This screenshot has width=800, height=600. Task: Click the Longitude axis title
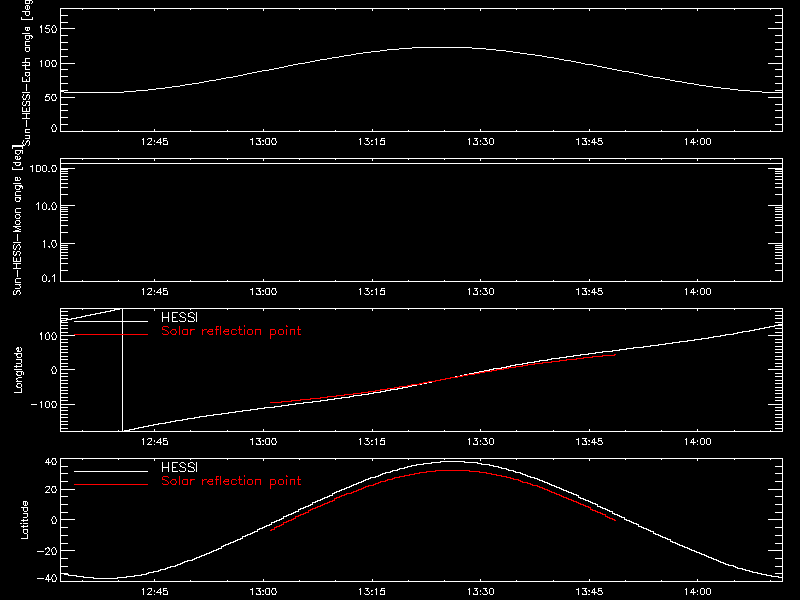click(18, 370)
